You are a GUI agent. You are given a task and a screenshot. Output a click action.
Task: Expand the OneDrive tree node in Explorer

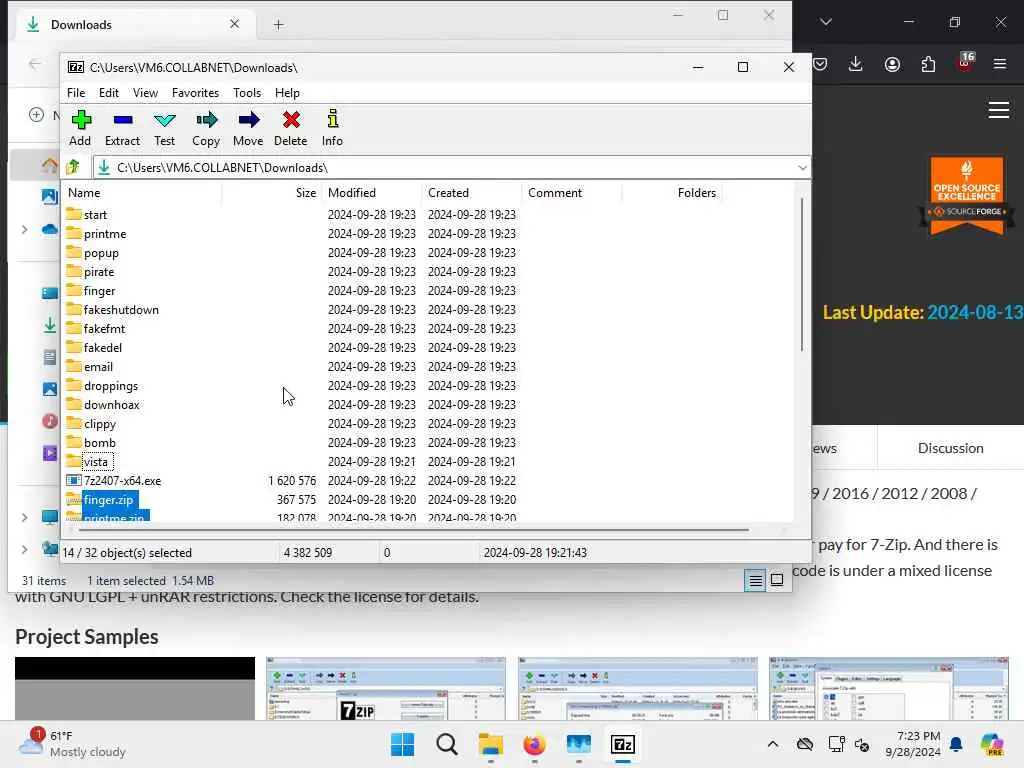(25, 229)
